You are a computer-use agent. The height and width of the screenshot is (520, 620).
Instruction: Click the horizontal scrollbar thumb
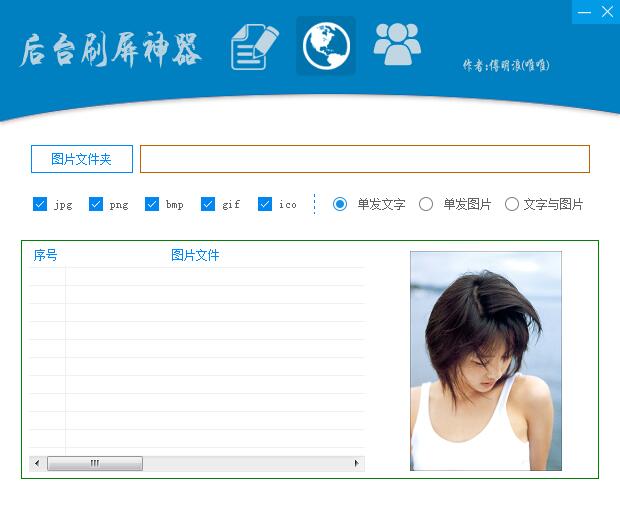click(95, 463)
